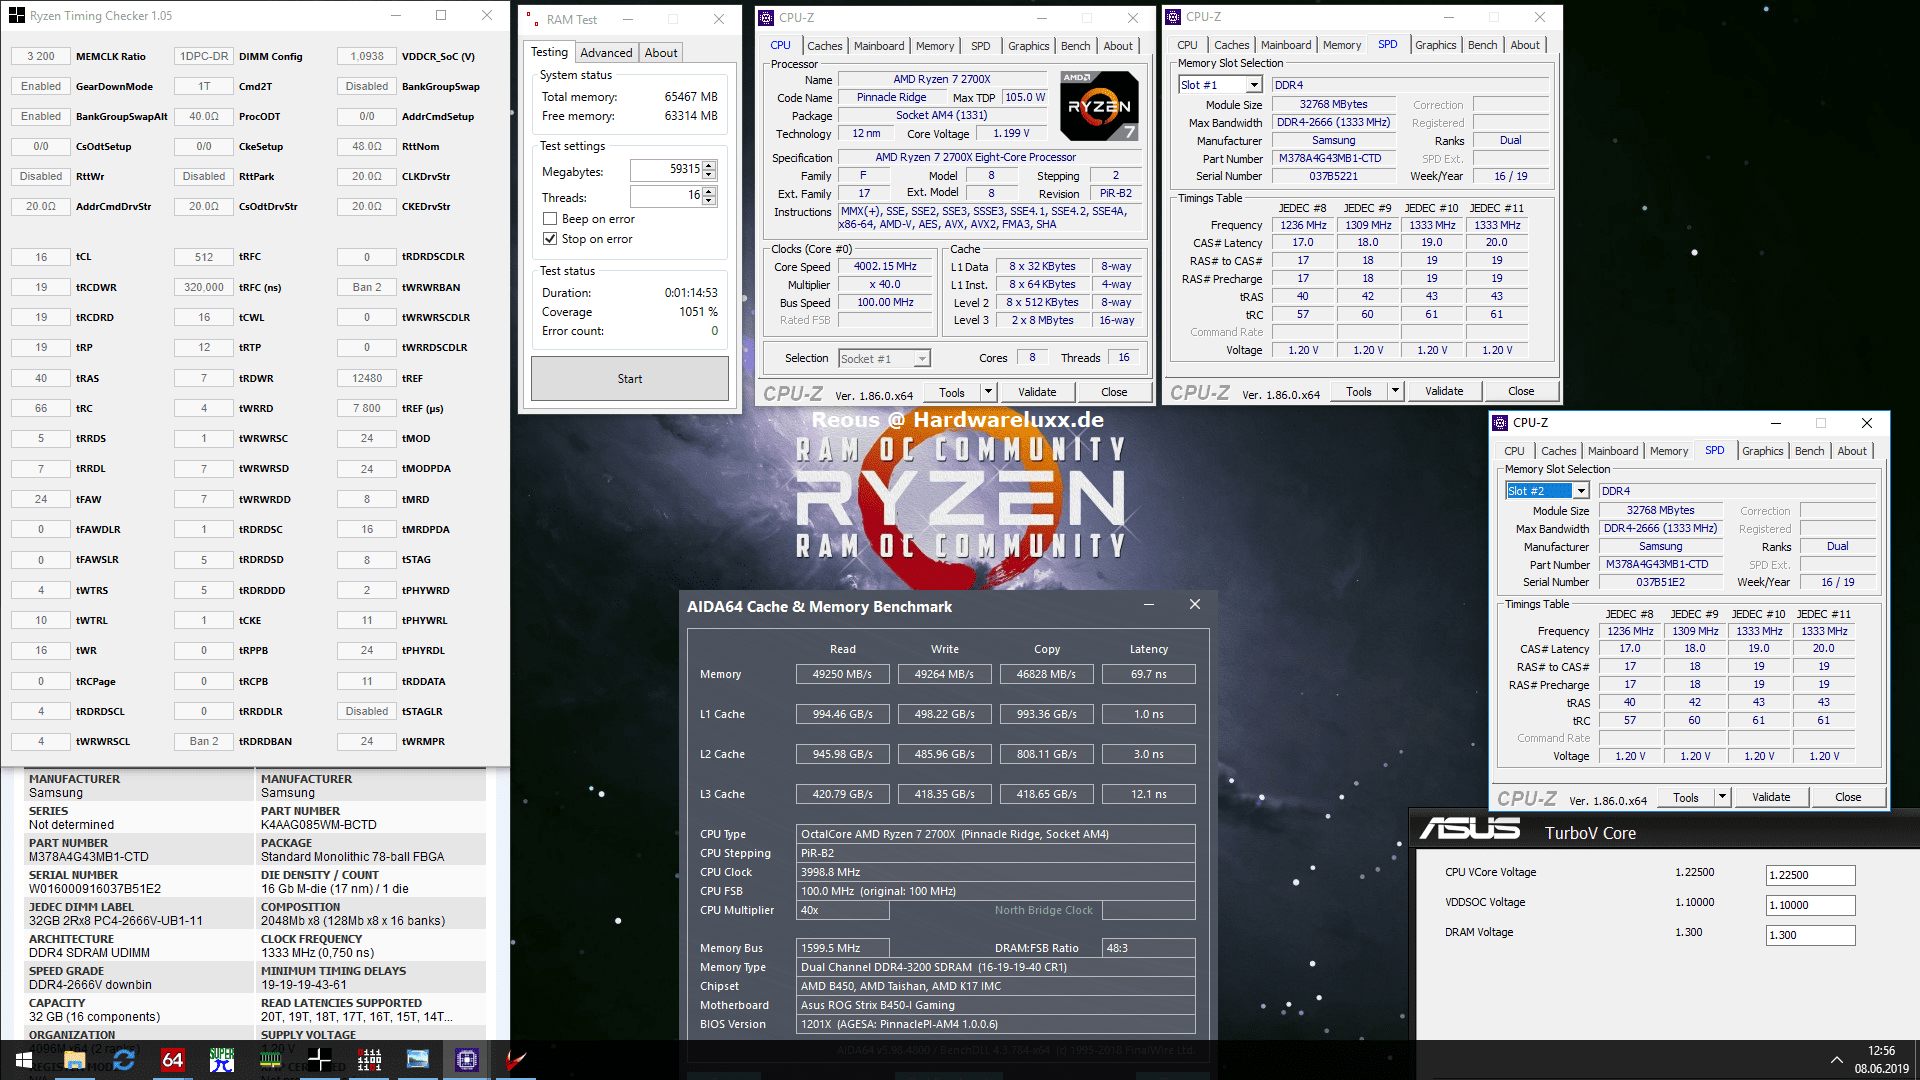This screenshot has width=1920, height=1080.
Task: Click part number K4AAG085WM-BCTD
Action: point(319,825)
